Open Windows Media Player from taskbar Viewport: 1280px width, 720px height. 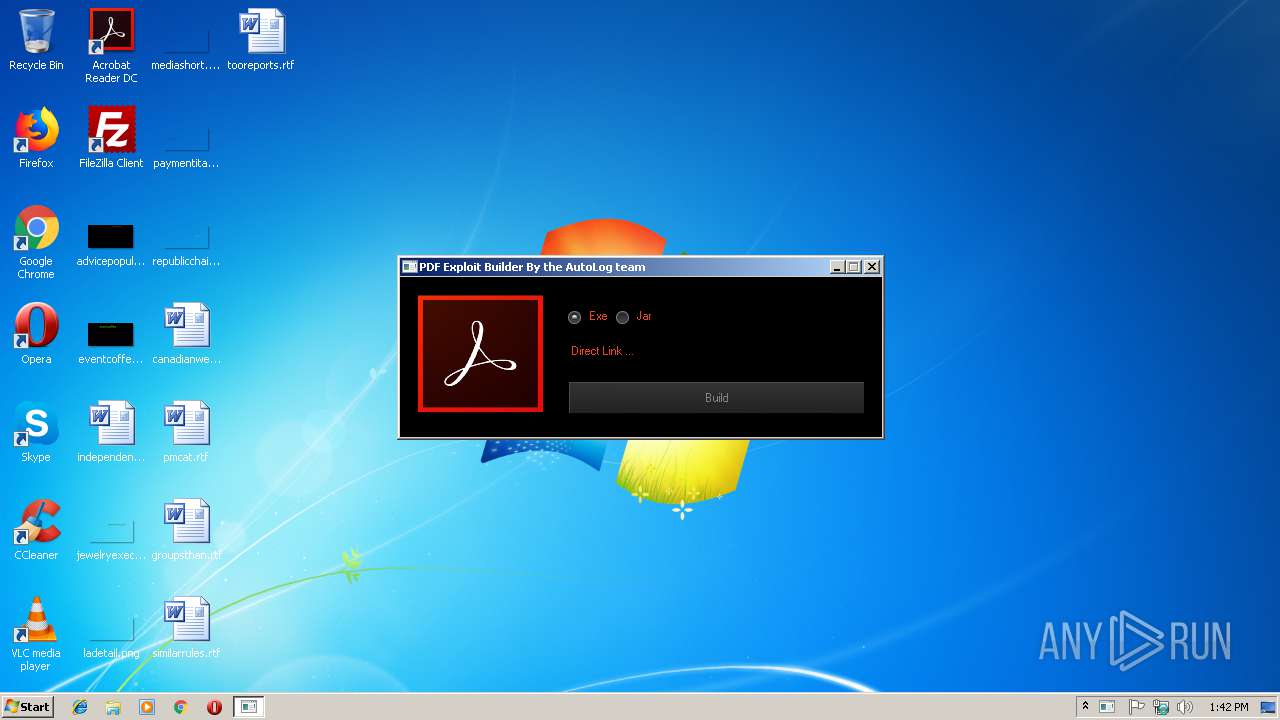(147, 707)
